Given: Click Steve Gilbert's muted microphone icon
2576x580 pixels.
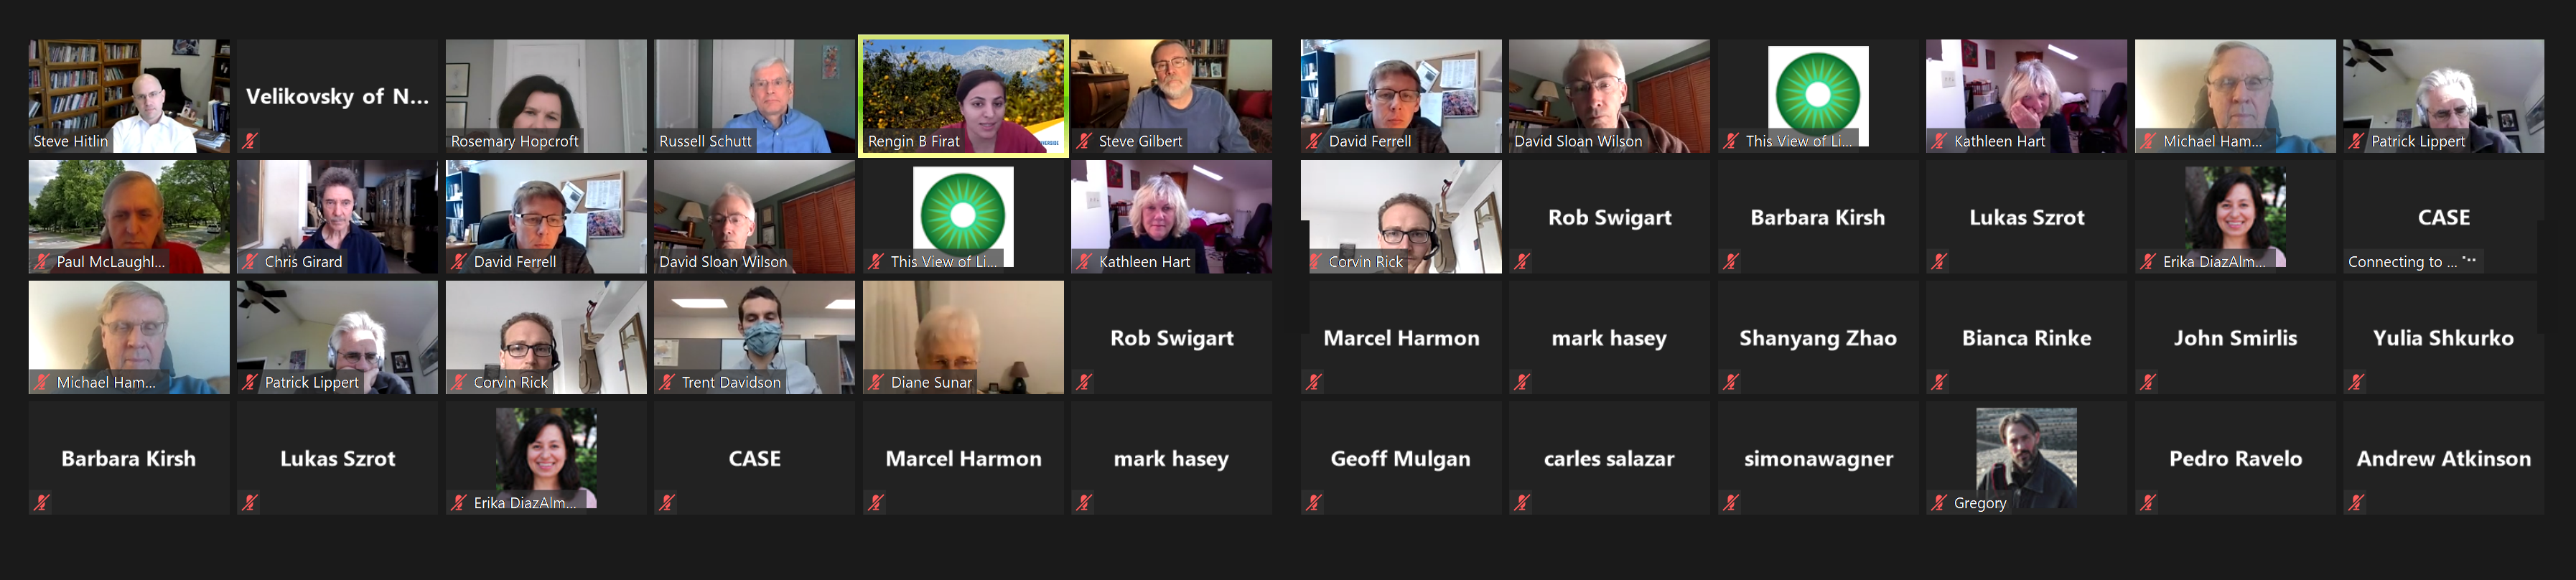Looking at the screenshot, I should 1084,141.
